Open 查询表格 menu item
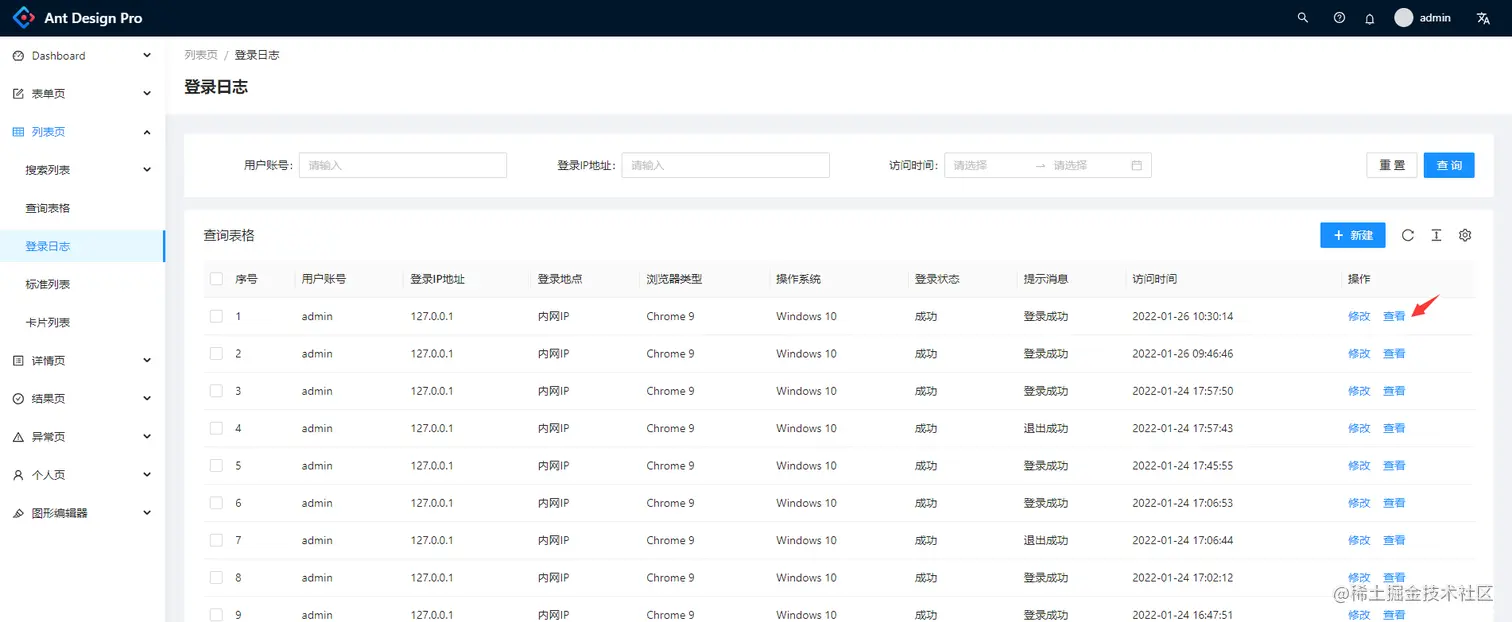The height and width of the screenshot is (622, 1512). [x=82, y=208]
